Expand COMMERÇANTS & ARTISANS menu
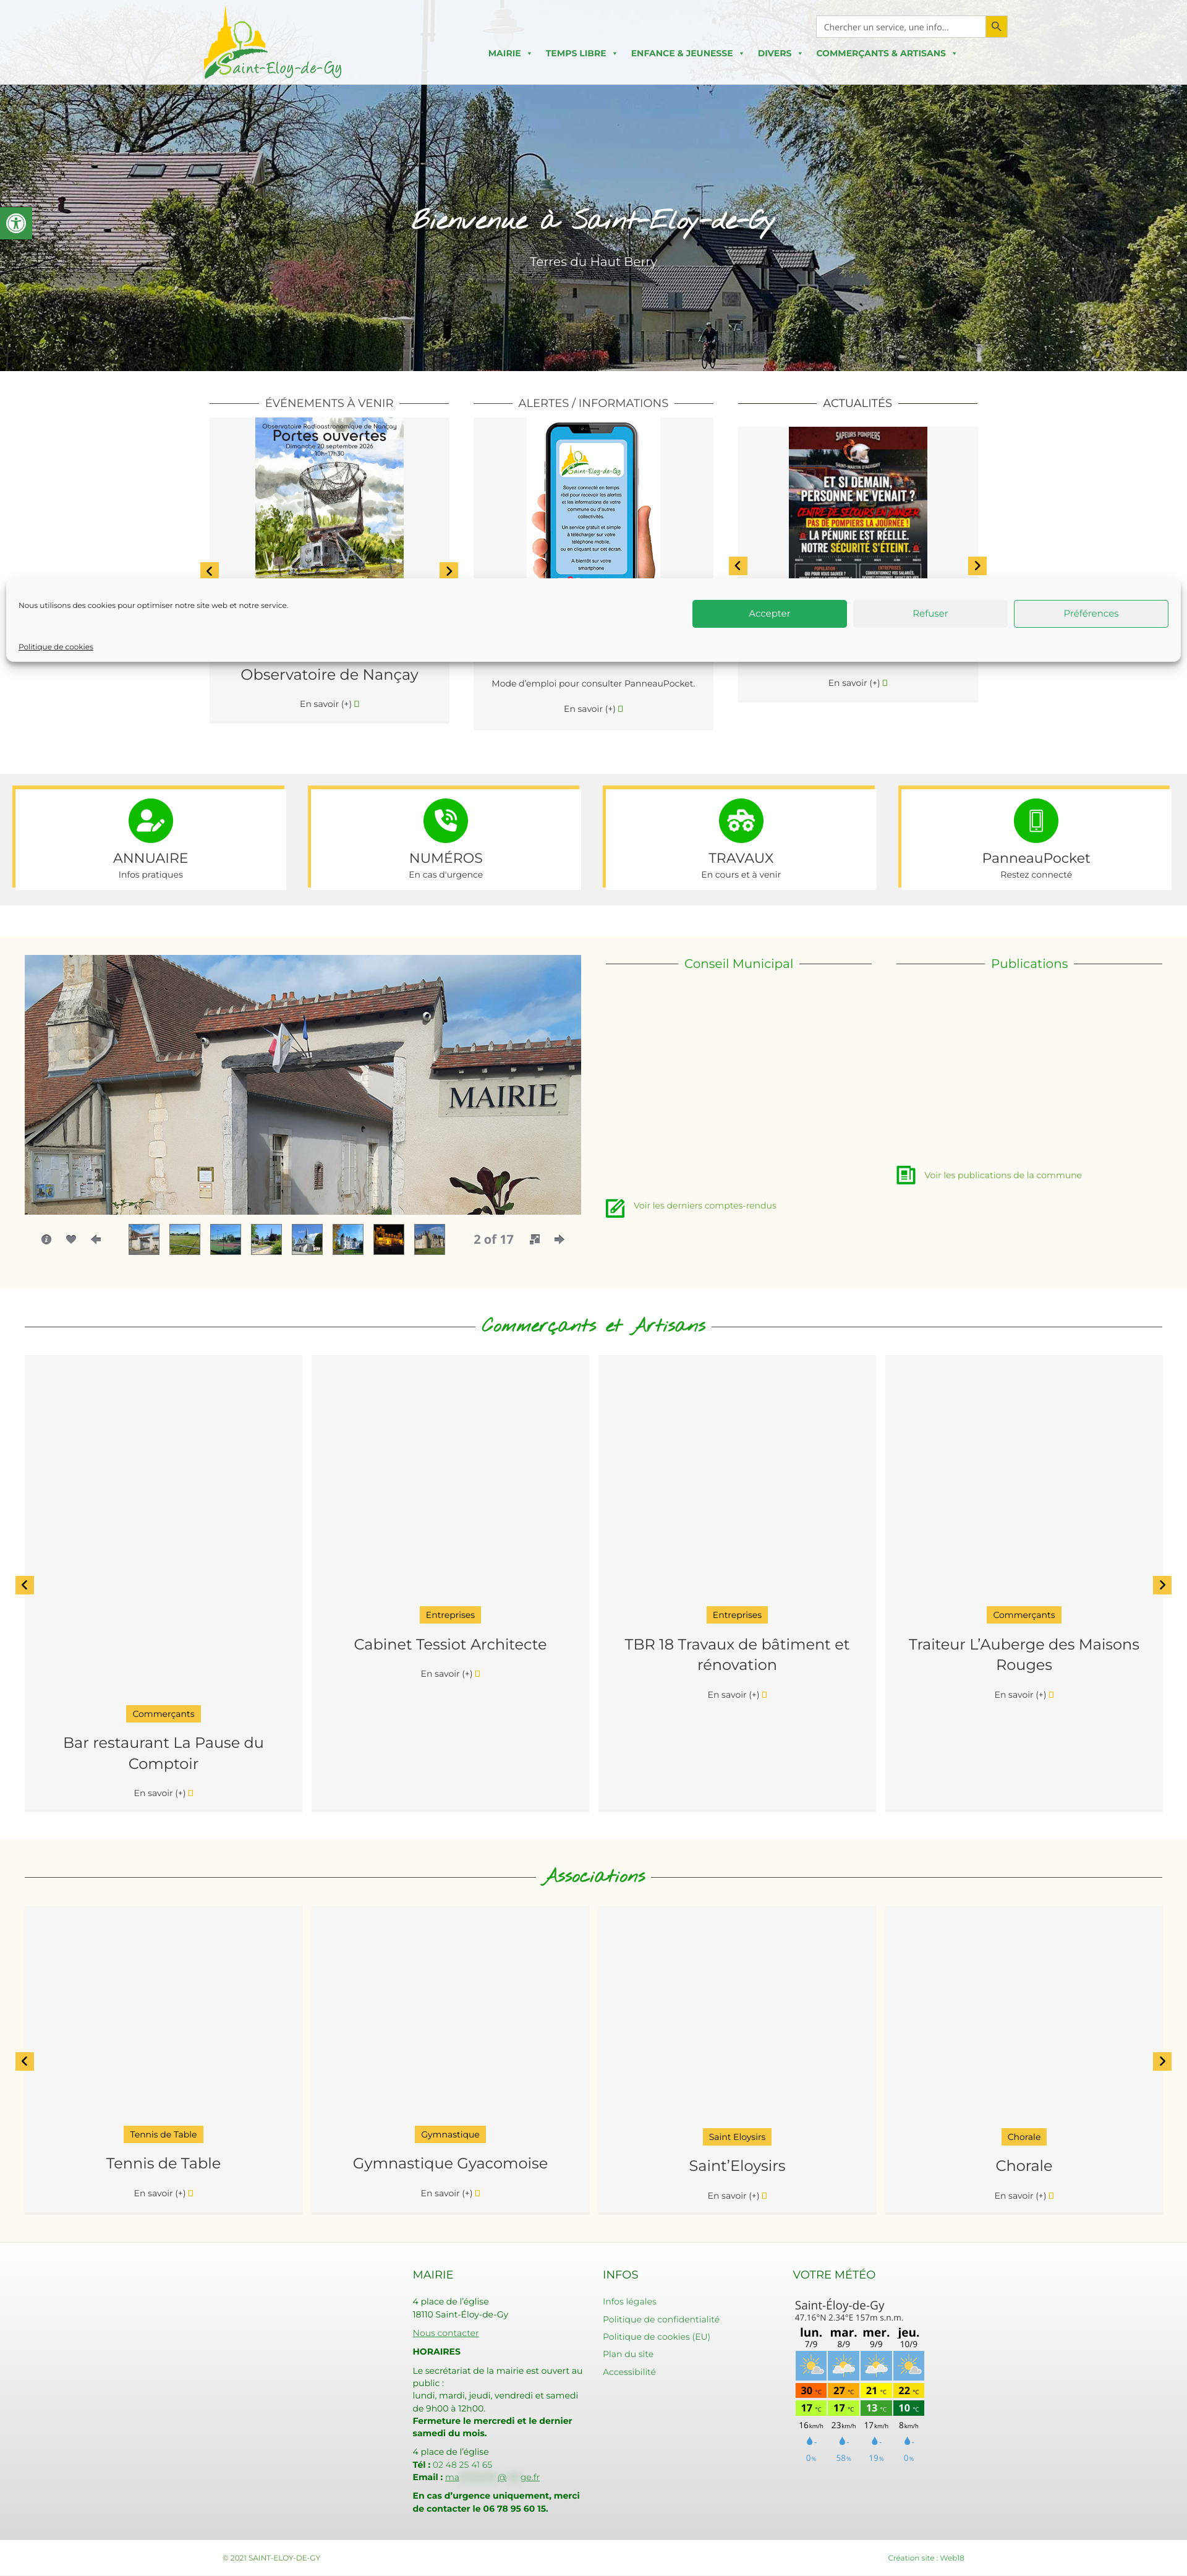1187x2576 pixels. [x=886, y=53]
